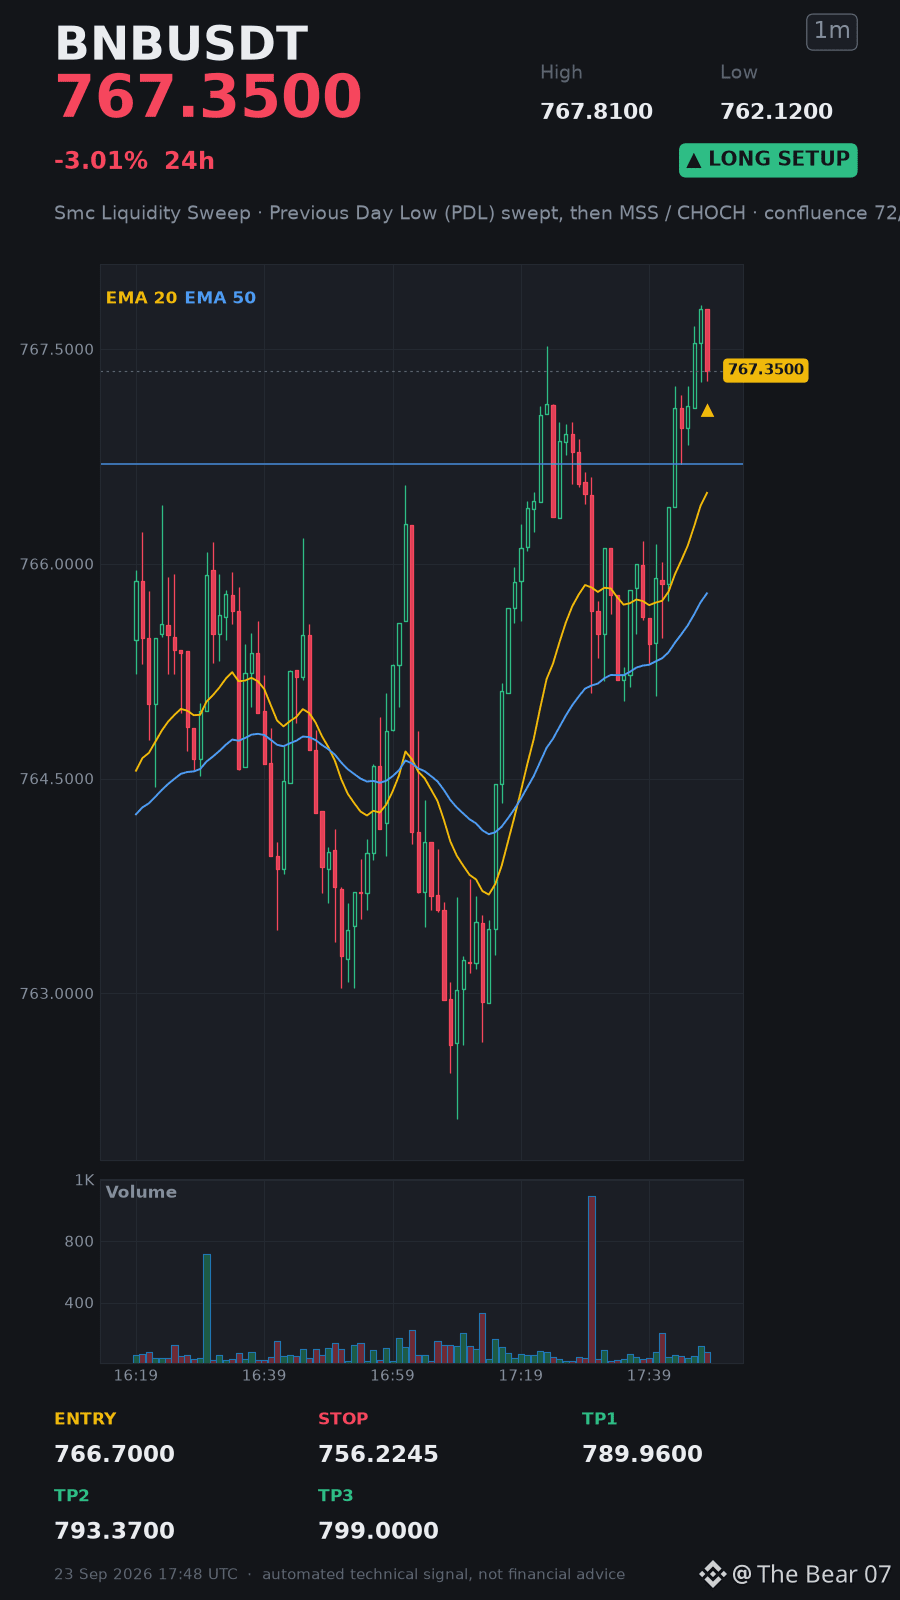Click the @The Bear 07 handle
The width and height of the screenshot is (900, 1600).
pos(812,1574)
